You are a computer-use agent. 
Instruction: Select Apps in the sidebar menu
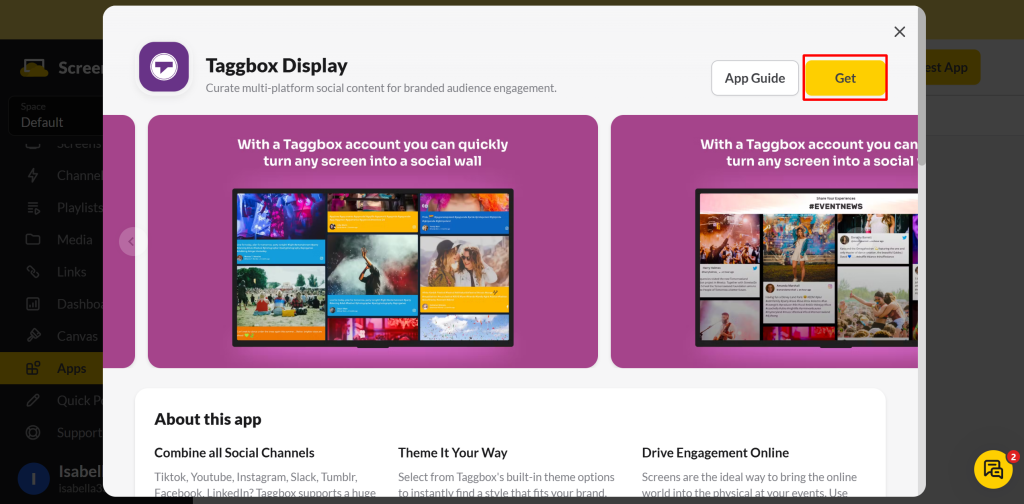pyautogui.click(x=52, y=368)
